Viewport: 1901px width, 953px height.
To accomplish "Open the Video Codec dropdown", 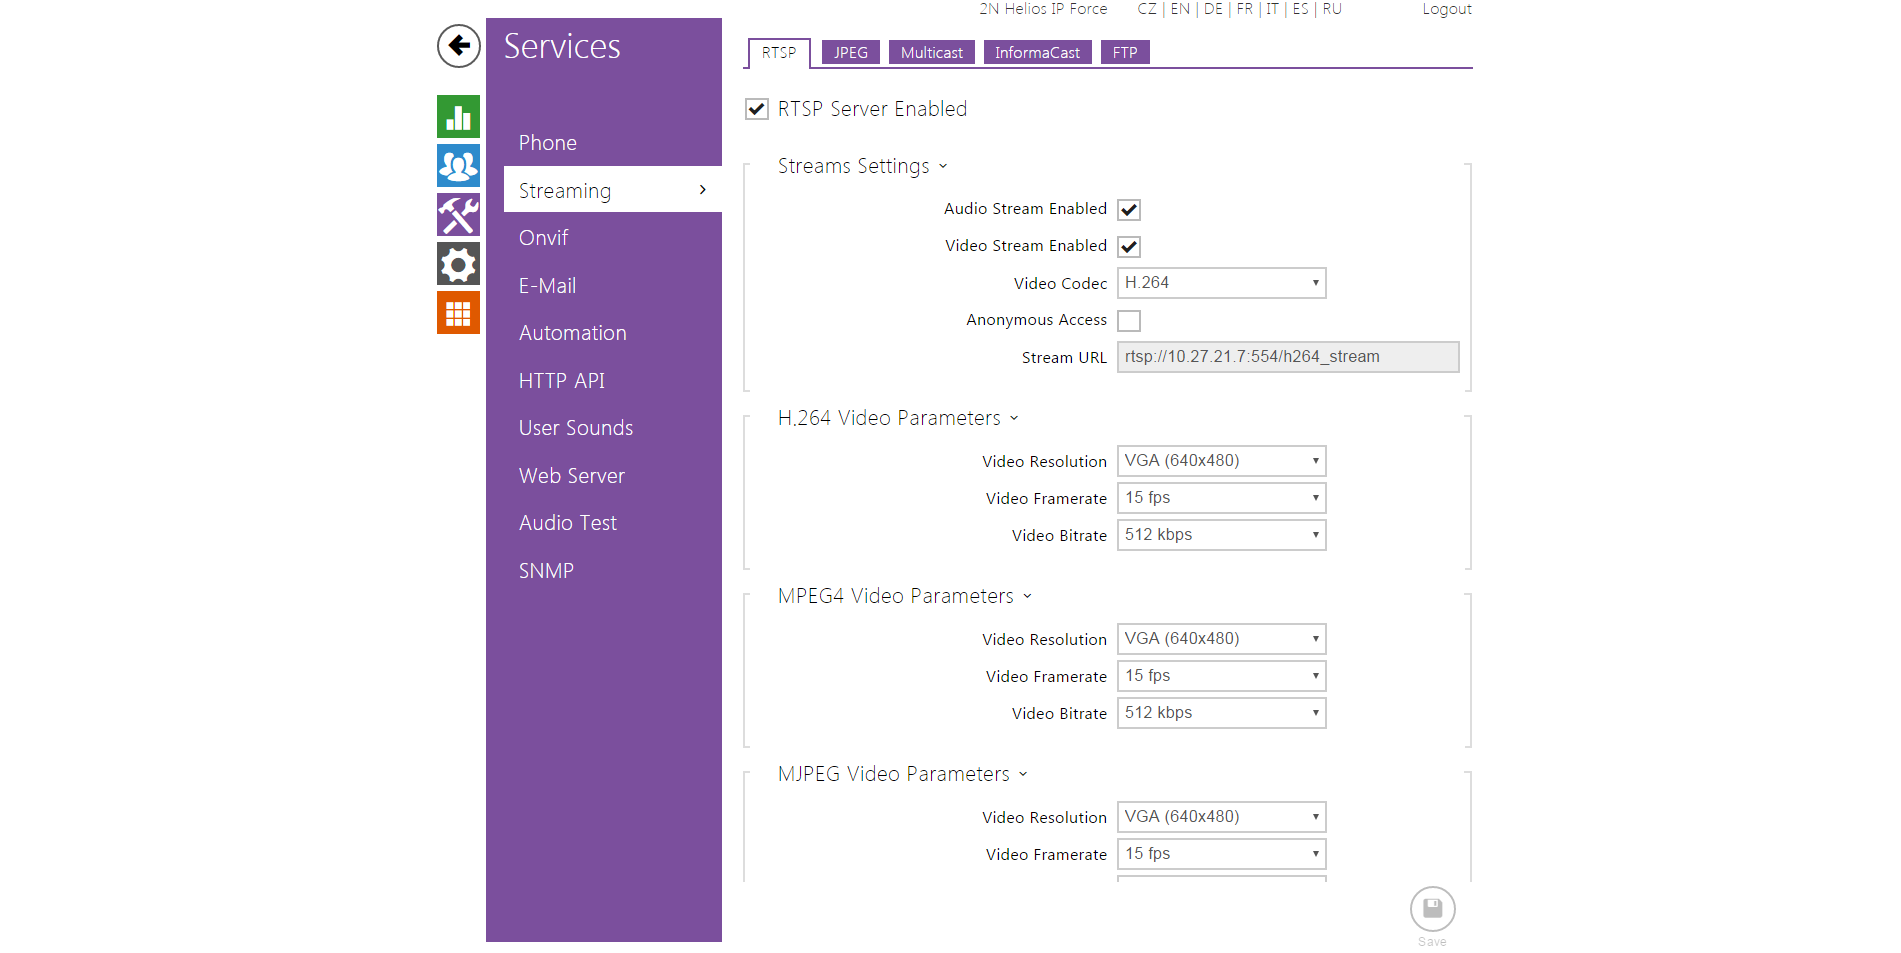I will [x=1221, y=283].
